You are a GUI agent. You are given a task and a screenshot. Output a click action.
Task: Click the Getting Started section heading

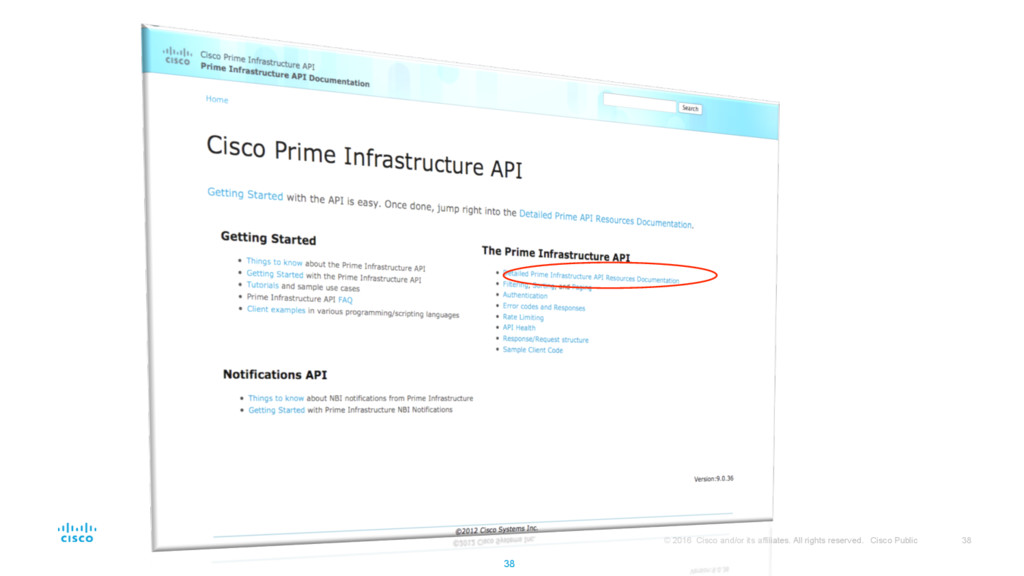(268, 238)
